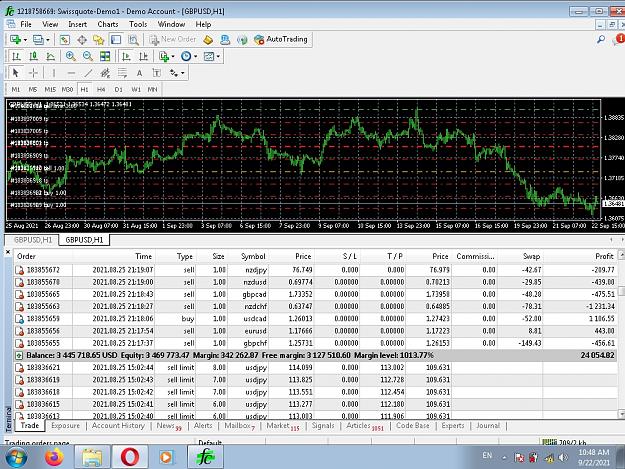The height and width of the screenshot is (469, 625).
Task: Select the crosshair tool
Action: (x=33, y=73)
